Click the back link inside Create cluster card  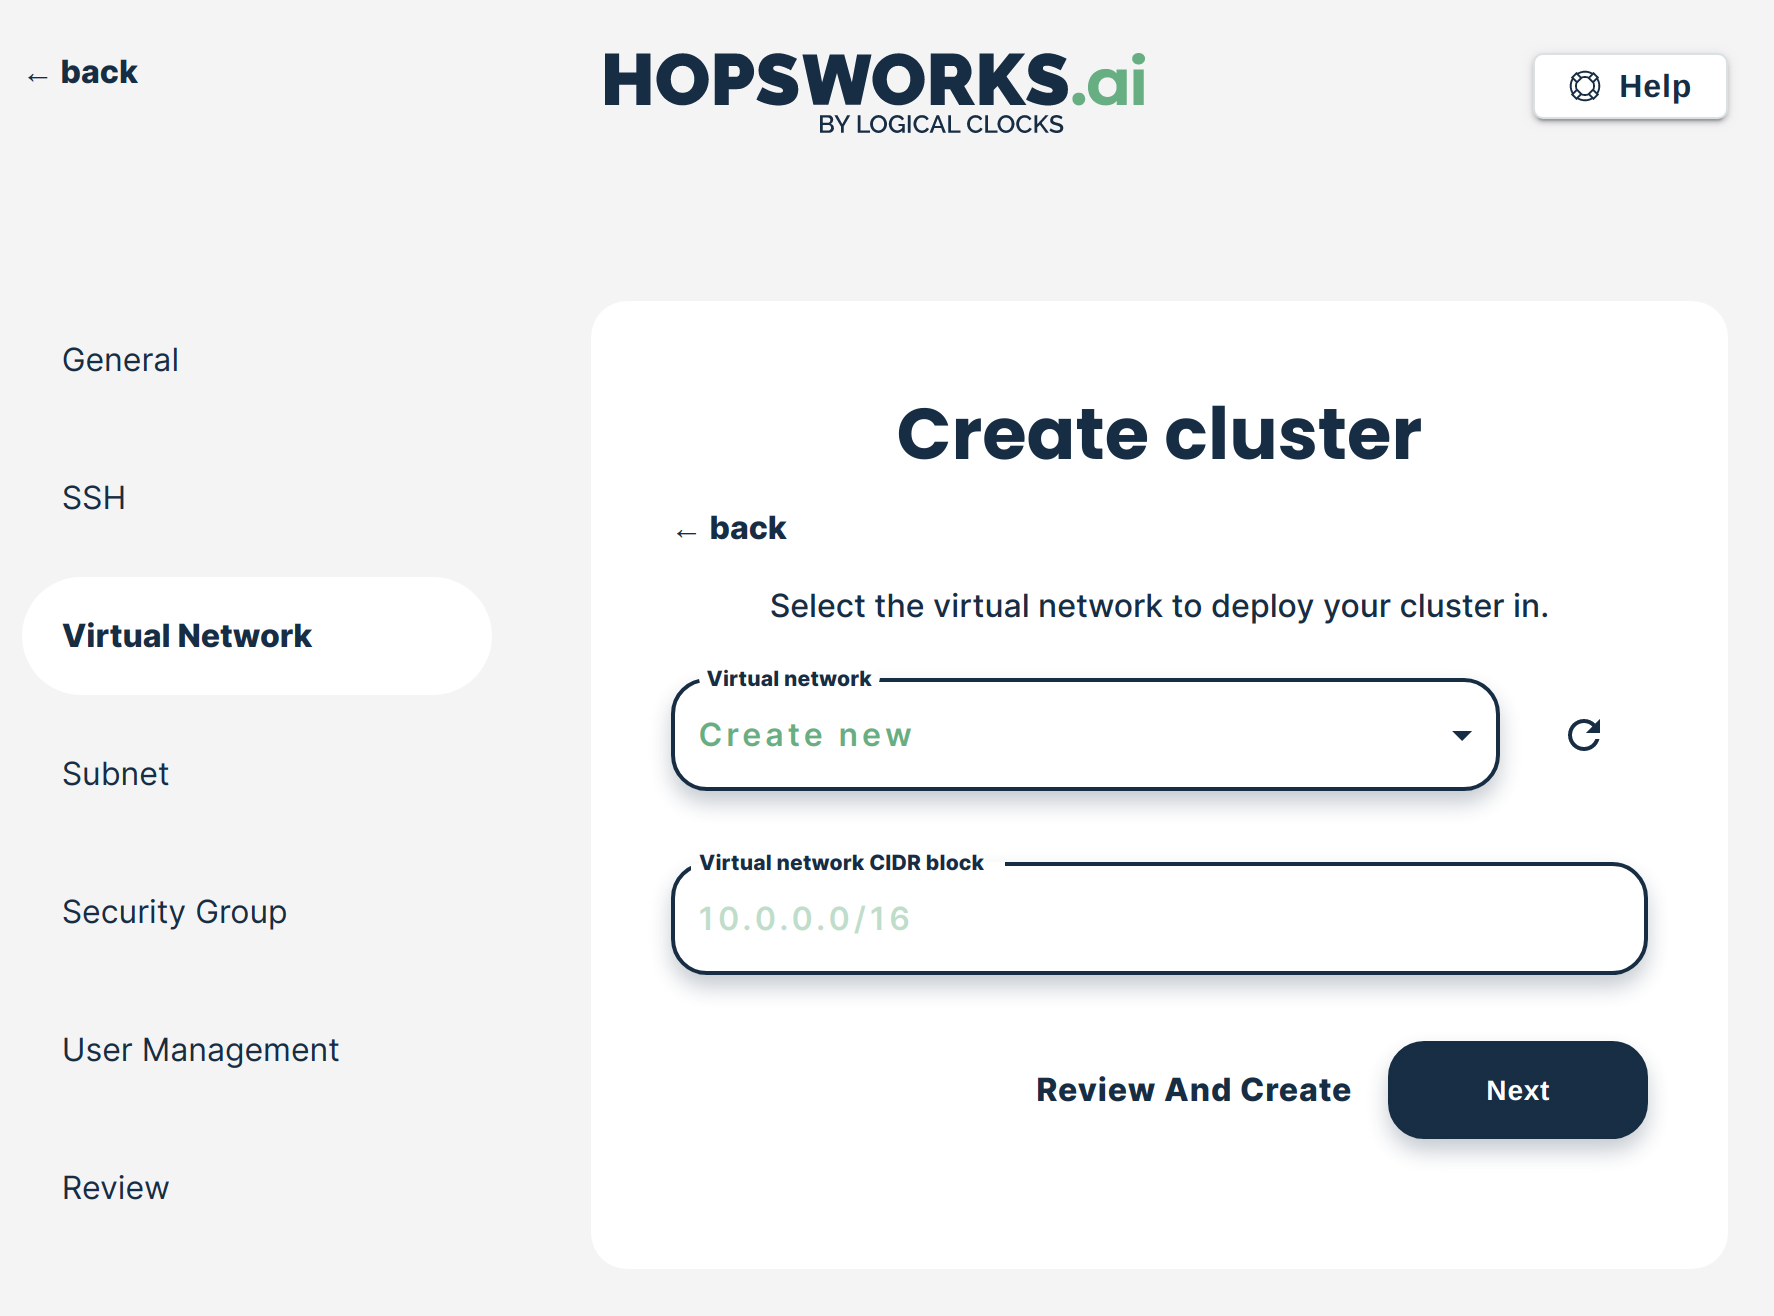pos(747,528)
